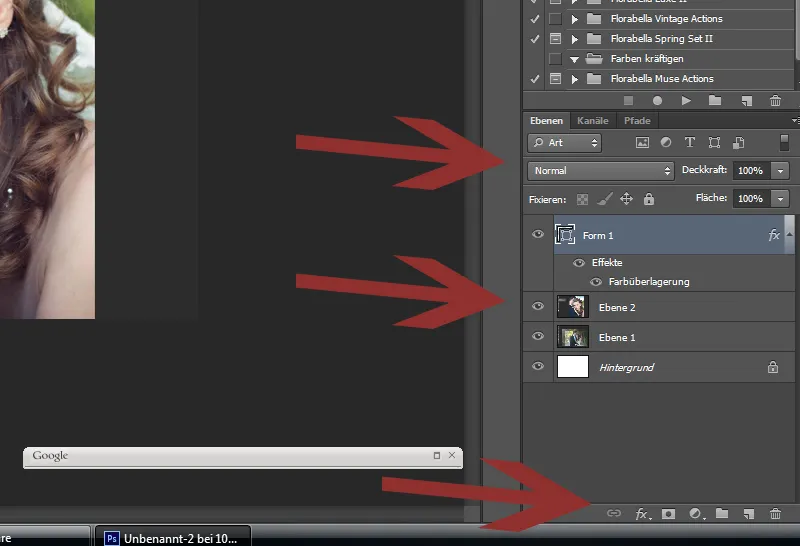This screenshot has width=800, height=546.
Task: Expand Florabella Spring Set II
Action: (574, 39)
